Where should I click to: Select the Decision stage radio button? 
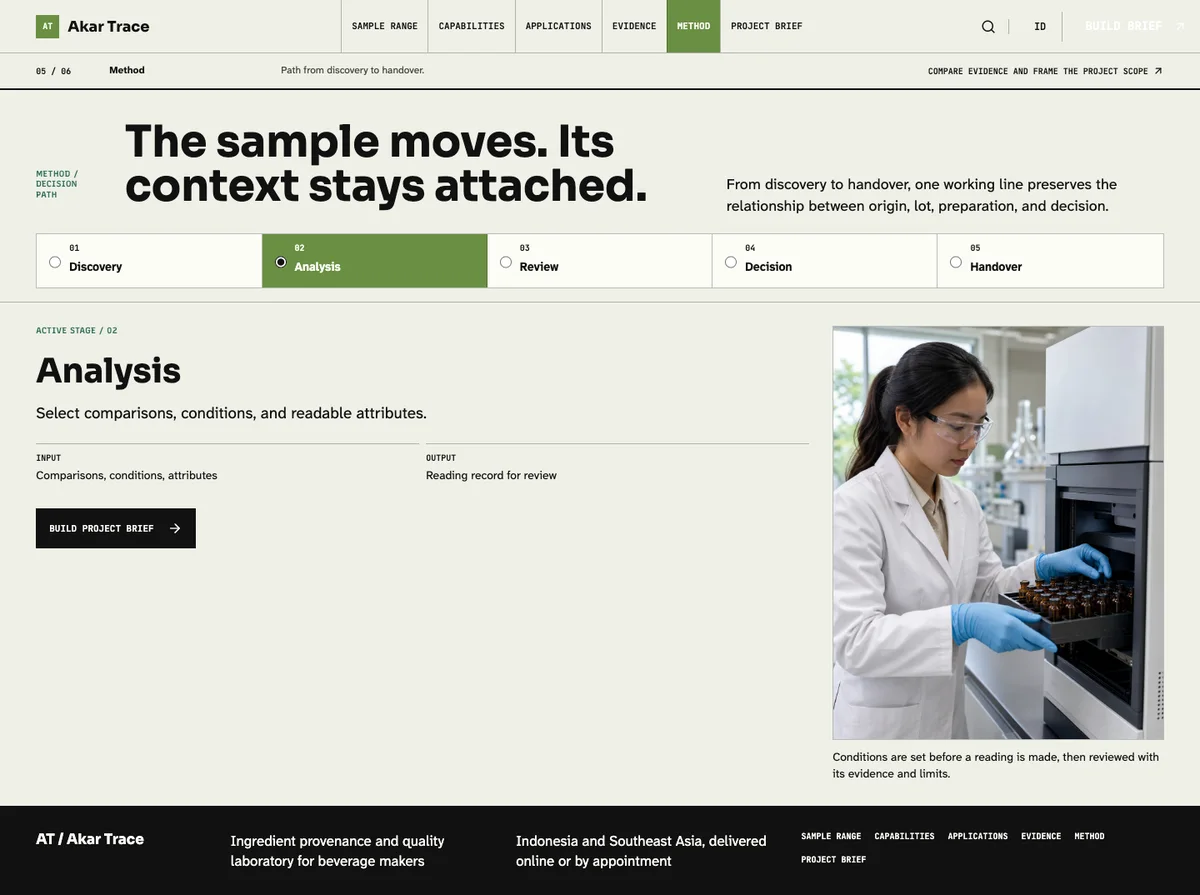tap(731, 262)
